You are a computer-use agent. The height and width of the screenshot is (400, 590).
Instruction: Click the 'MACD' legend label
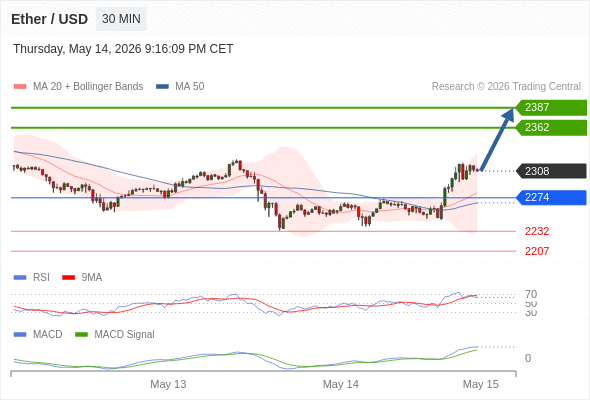coord(47,335)
